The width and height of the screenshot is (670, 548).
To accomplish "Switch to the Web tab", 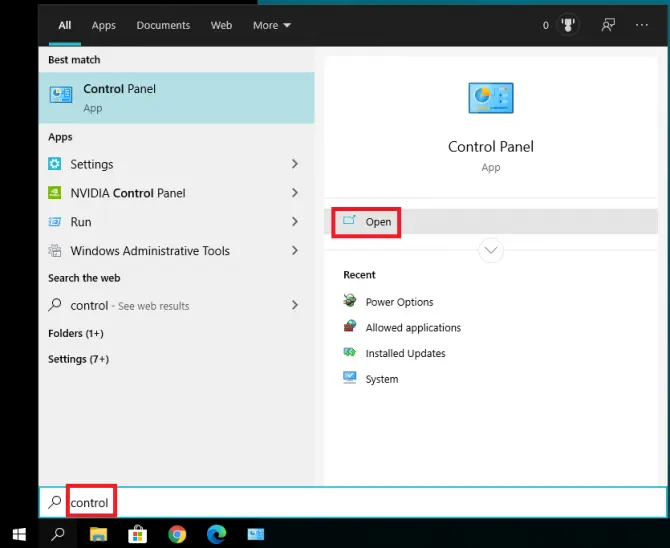I will [x=221, y=25].
